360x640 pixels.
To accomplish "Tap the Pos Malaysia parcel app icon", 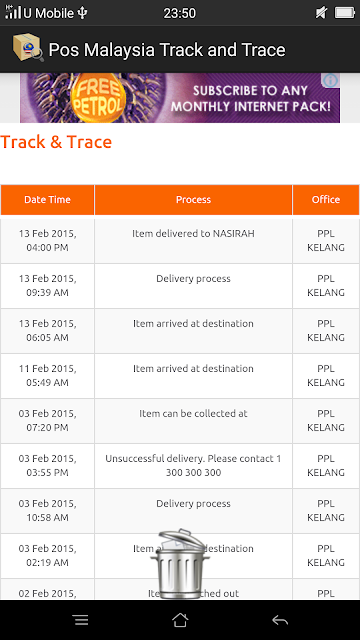I will (x=28, y=47).
